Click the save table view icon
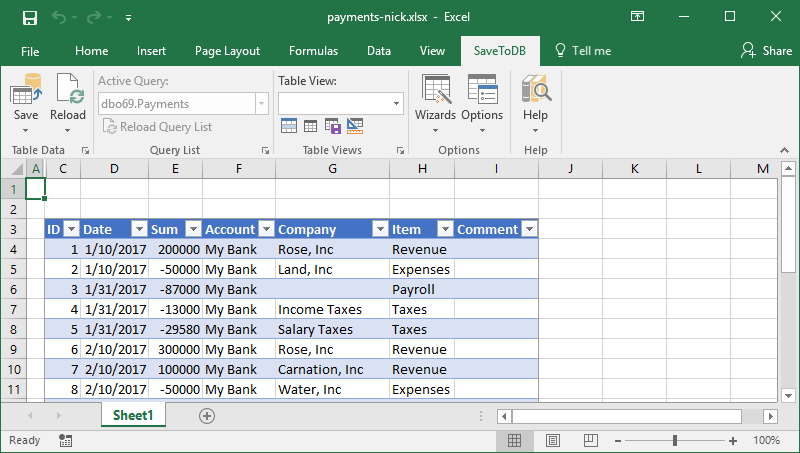The image size is (800, 453). point(333,125)
